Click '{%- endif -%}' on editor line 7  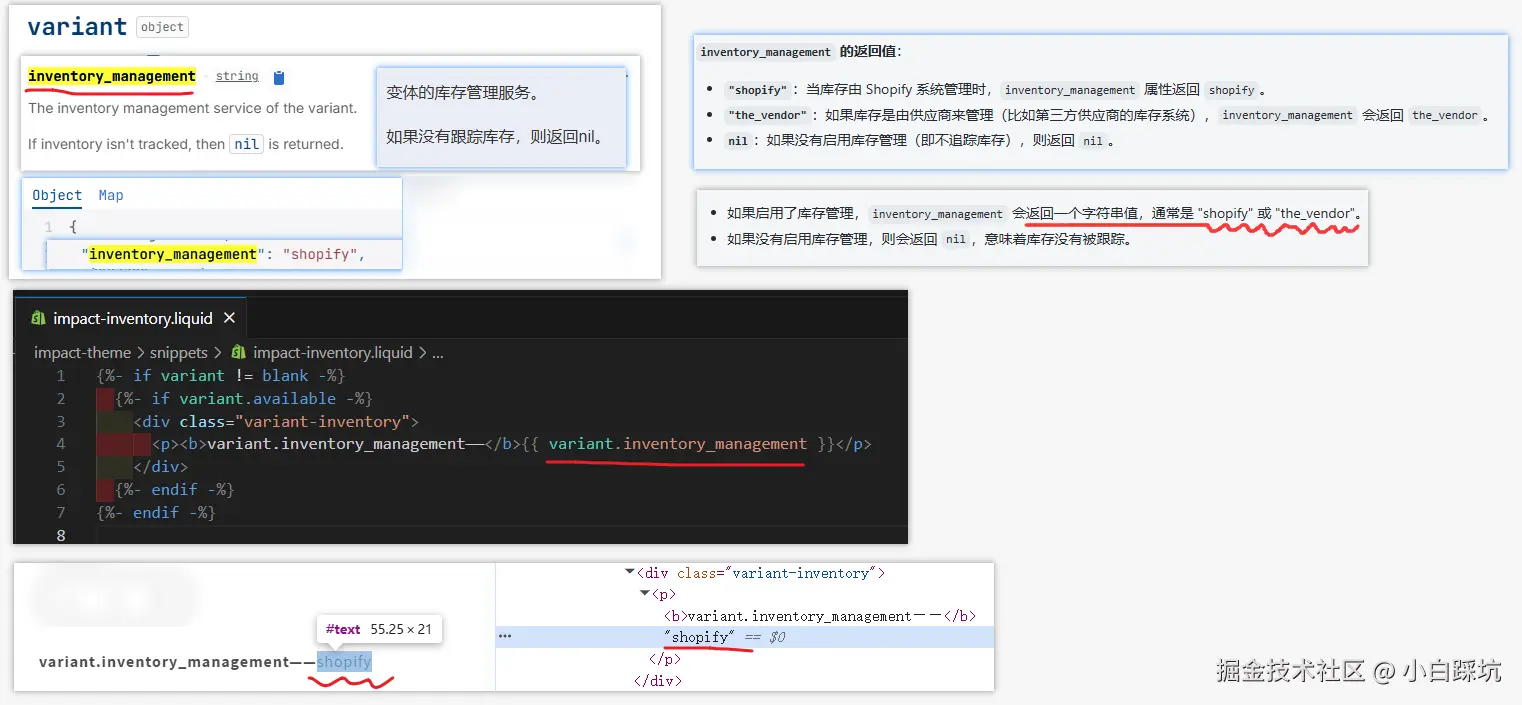click(x=156, y=512)
